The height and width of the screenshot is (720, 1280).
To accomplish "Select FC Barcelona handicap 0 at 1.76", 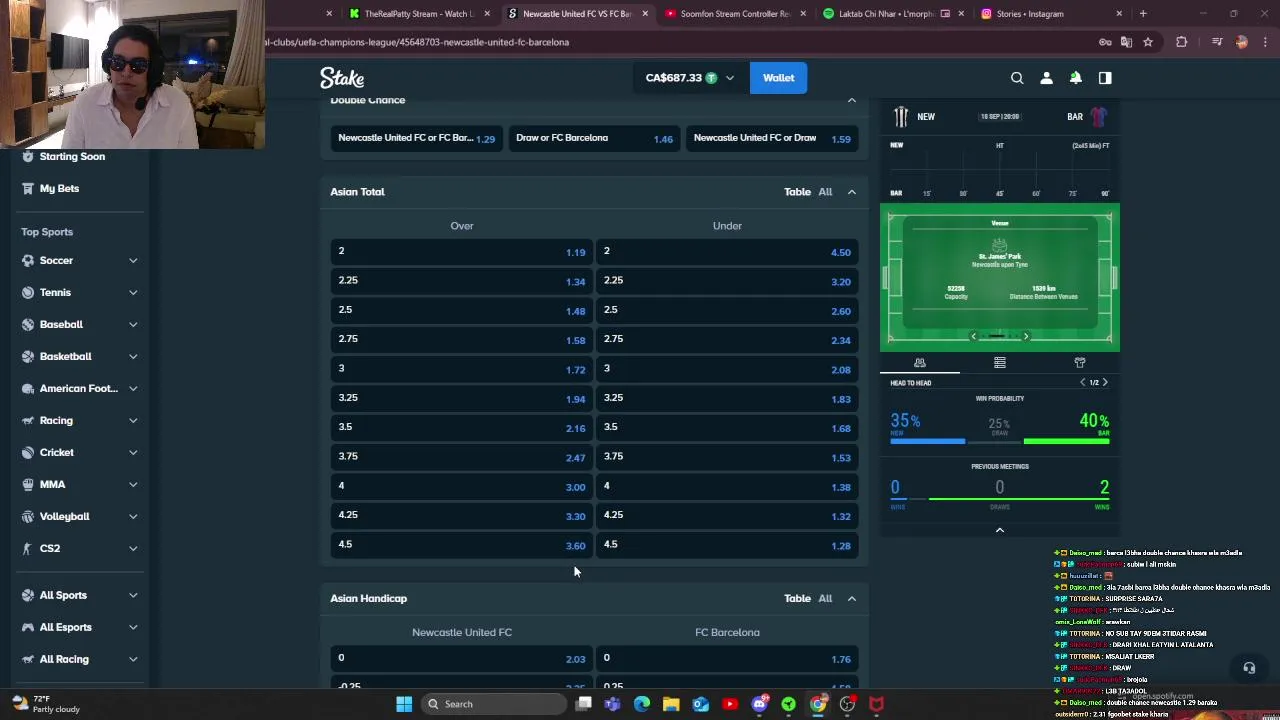I will pyautogui.click(x=727, y=658).
